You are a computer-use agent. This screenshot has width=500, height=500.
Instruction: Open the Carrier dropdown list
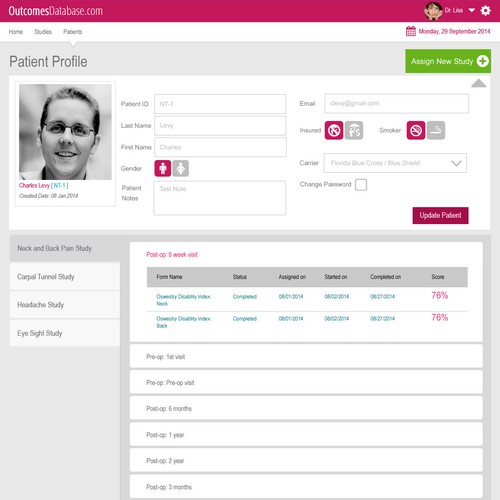395,163
